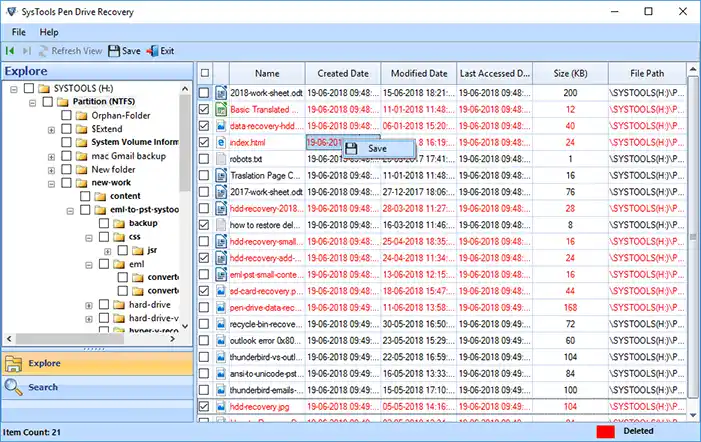Uncheck the index.html file checkbox
The width and height of the screenshot is (701, 442).
[204, 143]
